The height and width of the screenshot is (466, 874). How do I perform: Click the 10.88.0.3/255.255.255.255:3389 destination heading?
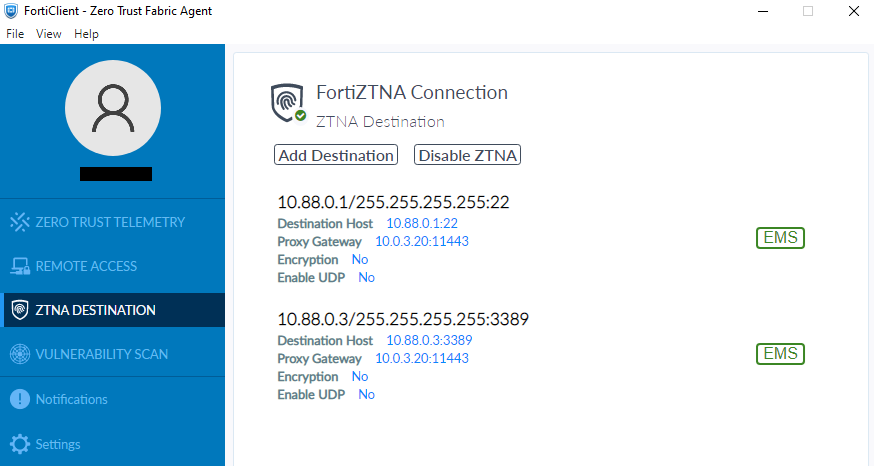[403, 319]
